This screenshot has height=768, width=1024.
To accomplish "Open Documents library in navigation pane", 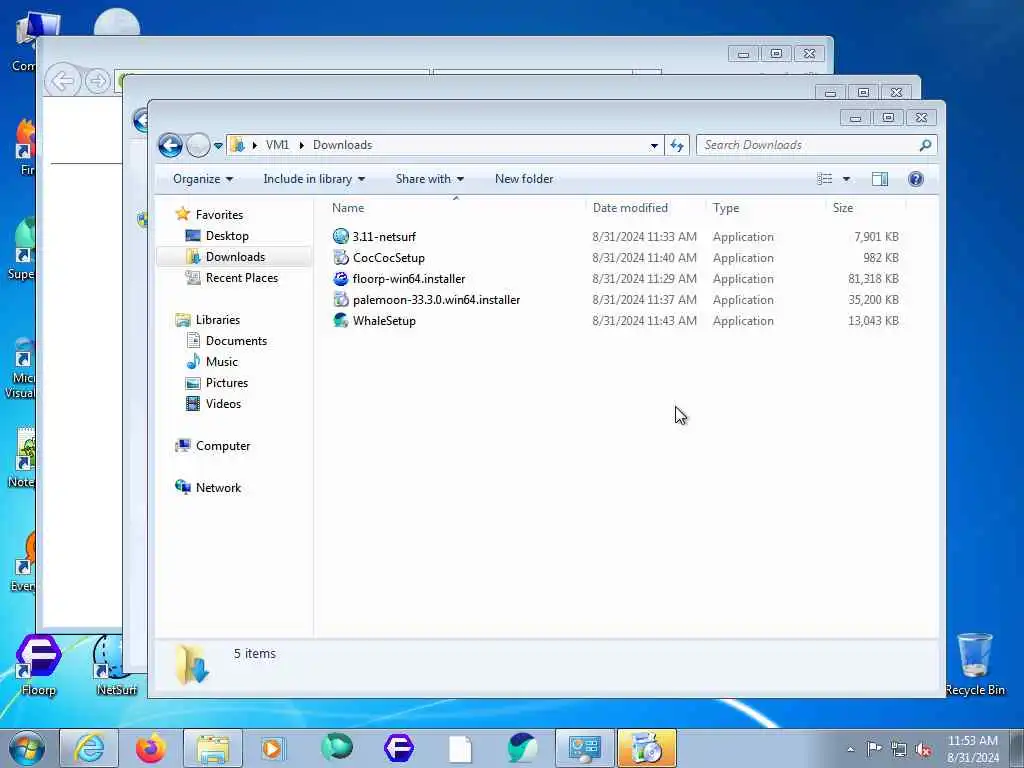I will point(236,340).
